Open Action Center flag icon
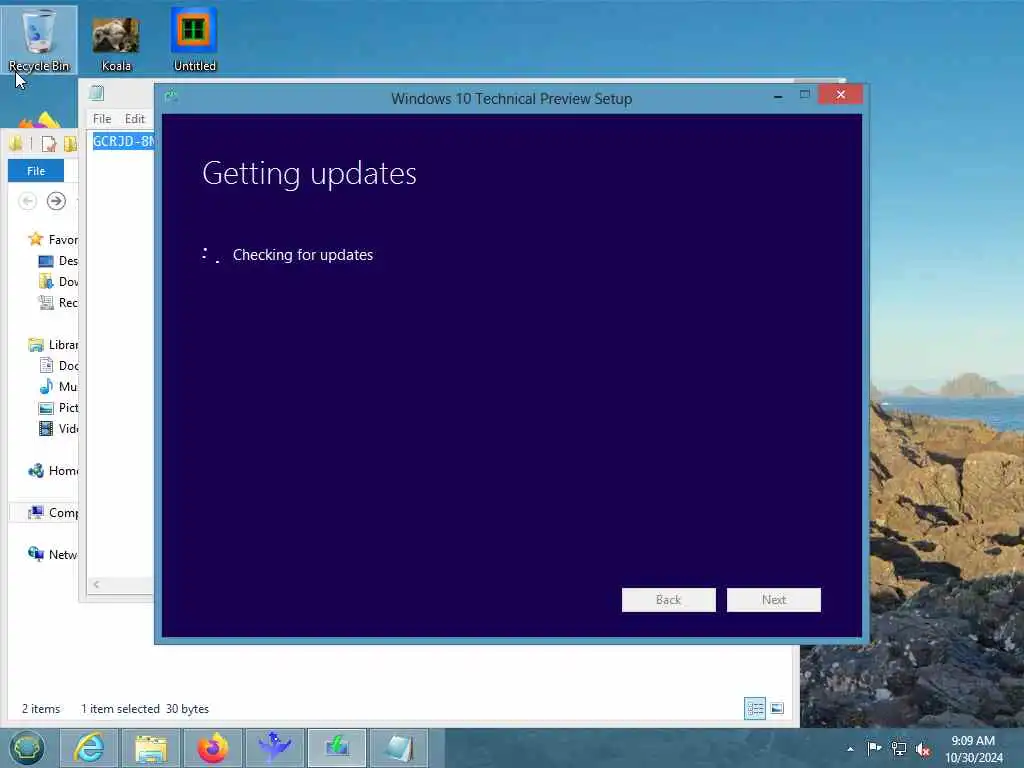Viewport: 1024px width, 768px height. [874, 748]
